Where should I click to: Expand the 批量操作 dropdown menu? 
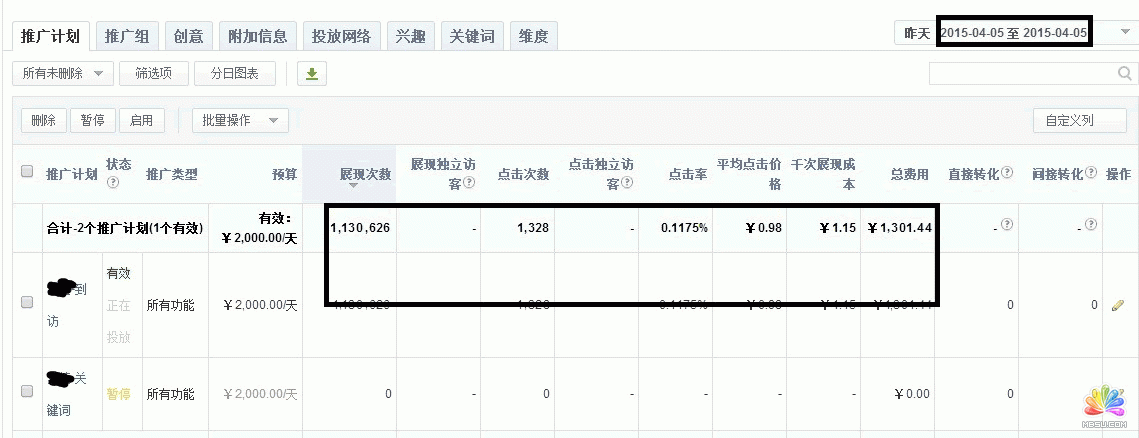tap(240, 121)
